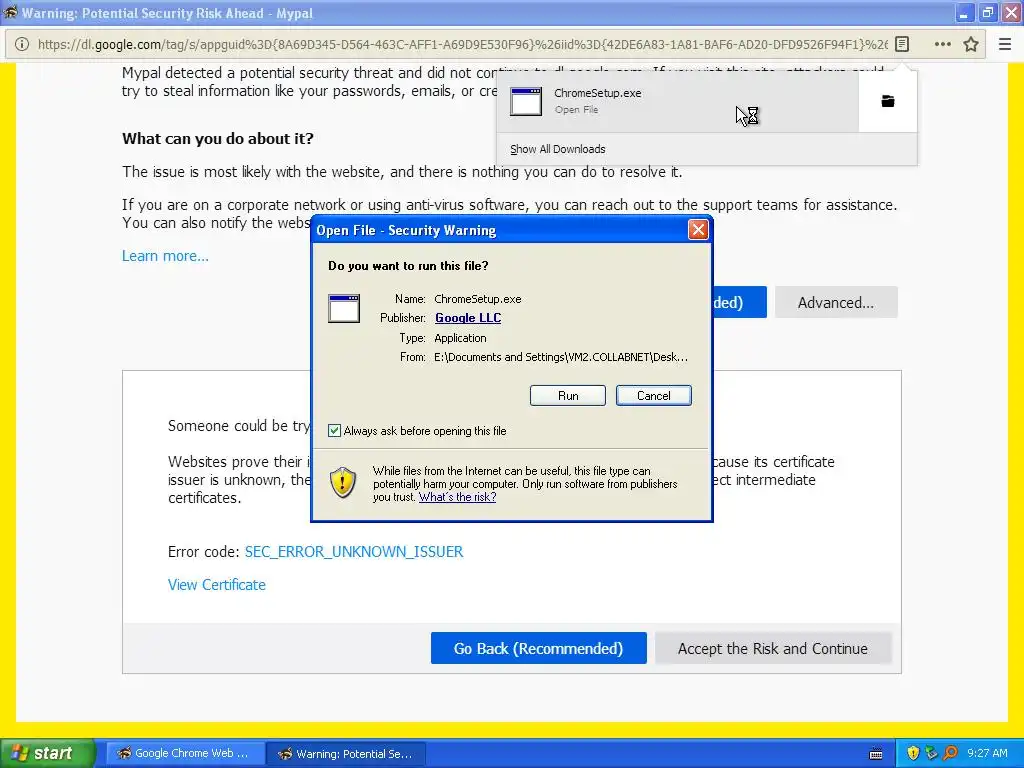Click Go Back (Recommended) button at bottom

(x=539, y=648)
